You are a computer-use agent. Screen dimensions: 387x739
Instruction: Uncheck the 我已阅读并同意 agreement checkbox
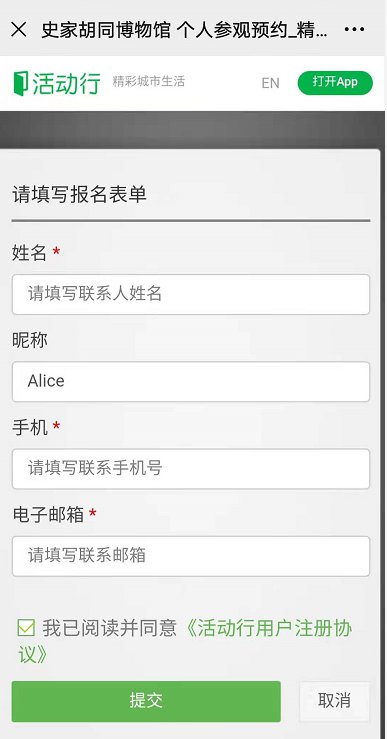(26, 628)
